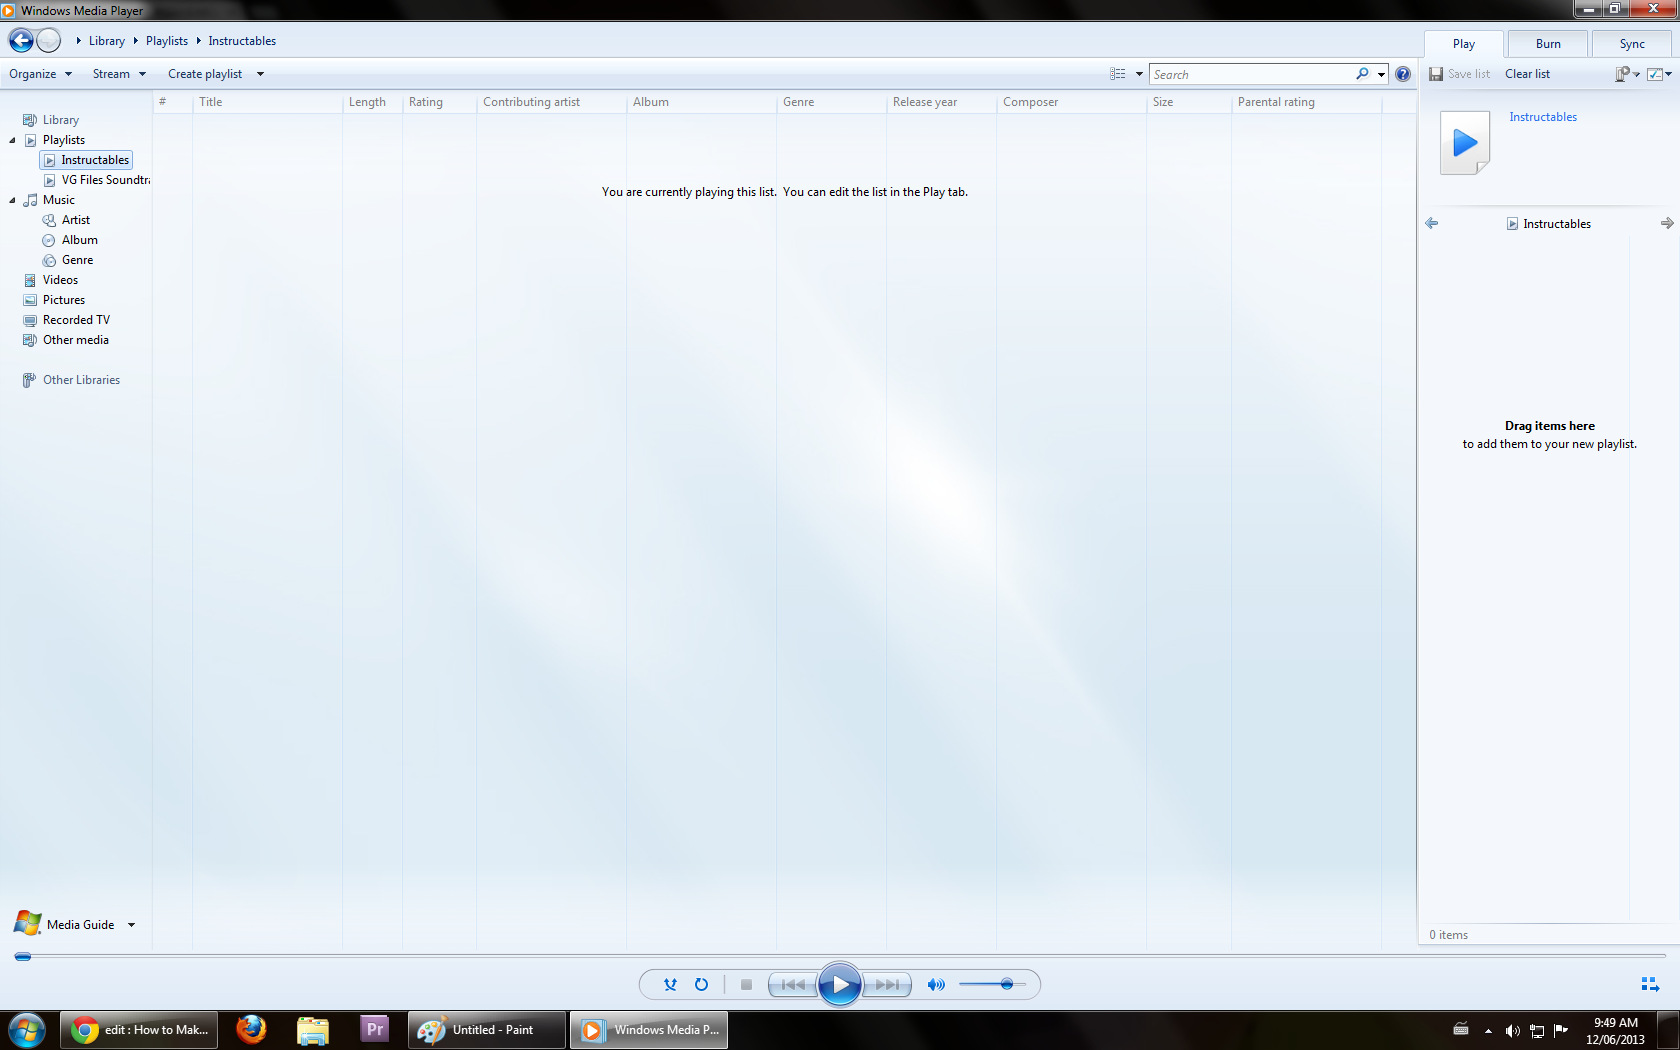The height and width of the screenshot is (1050, 1680).
Task: Click the Play button
Action: click(840, 985)
